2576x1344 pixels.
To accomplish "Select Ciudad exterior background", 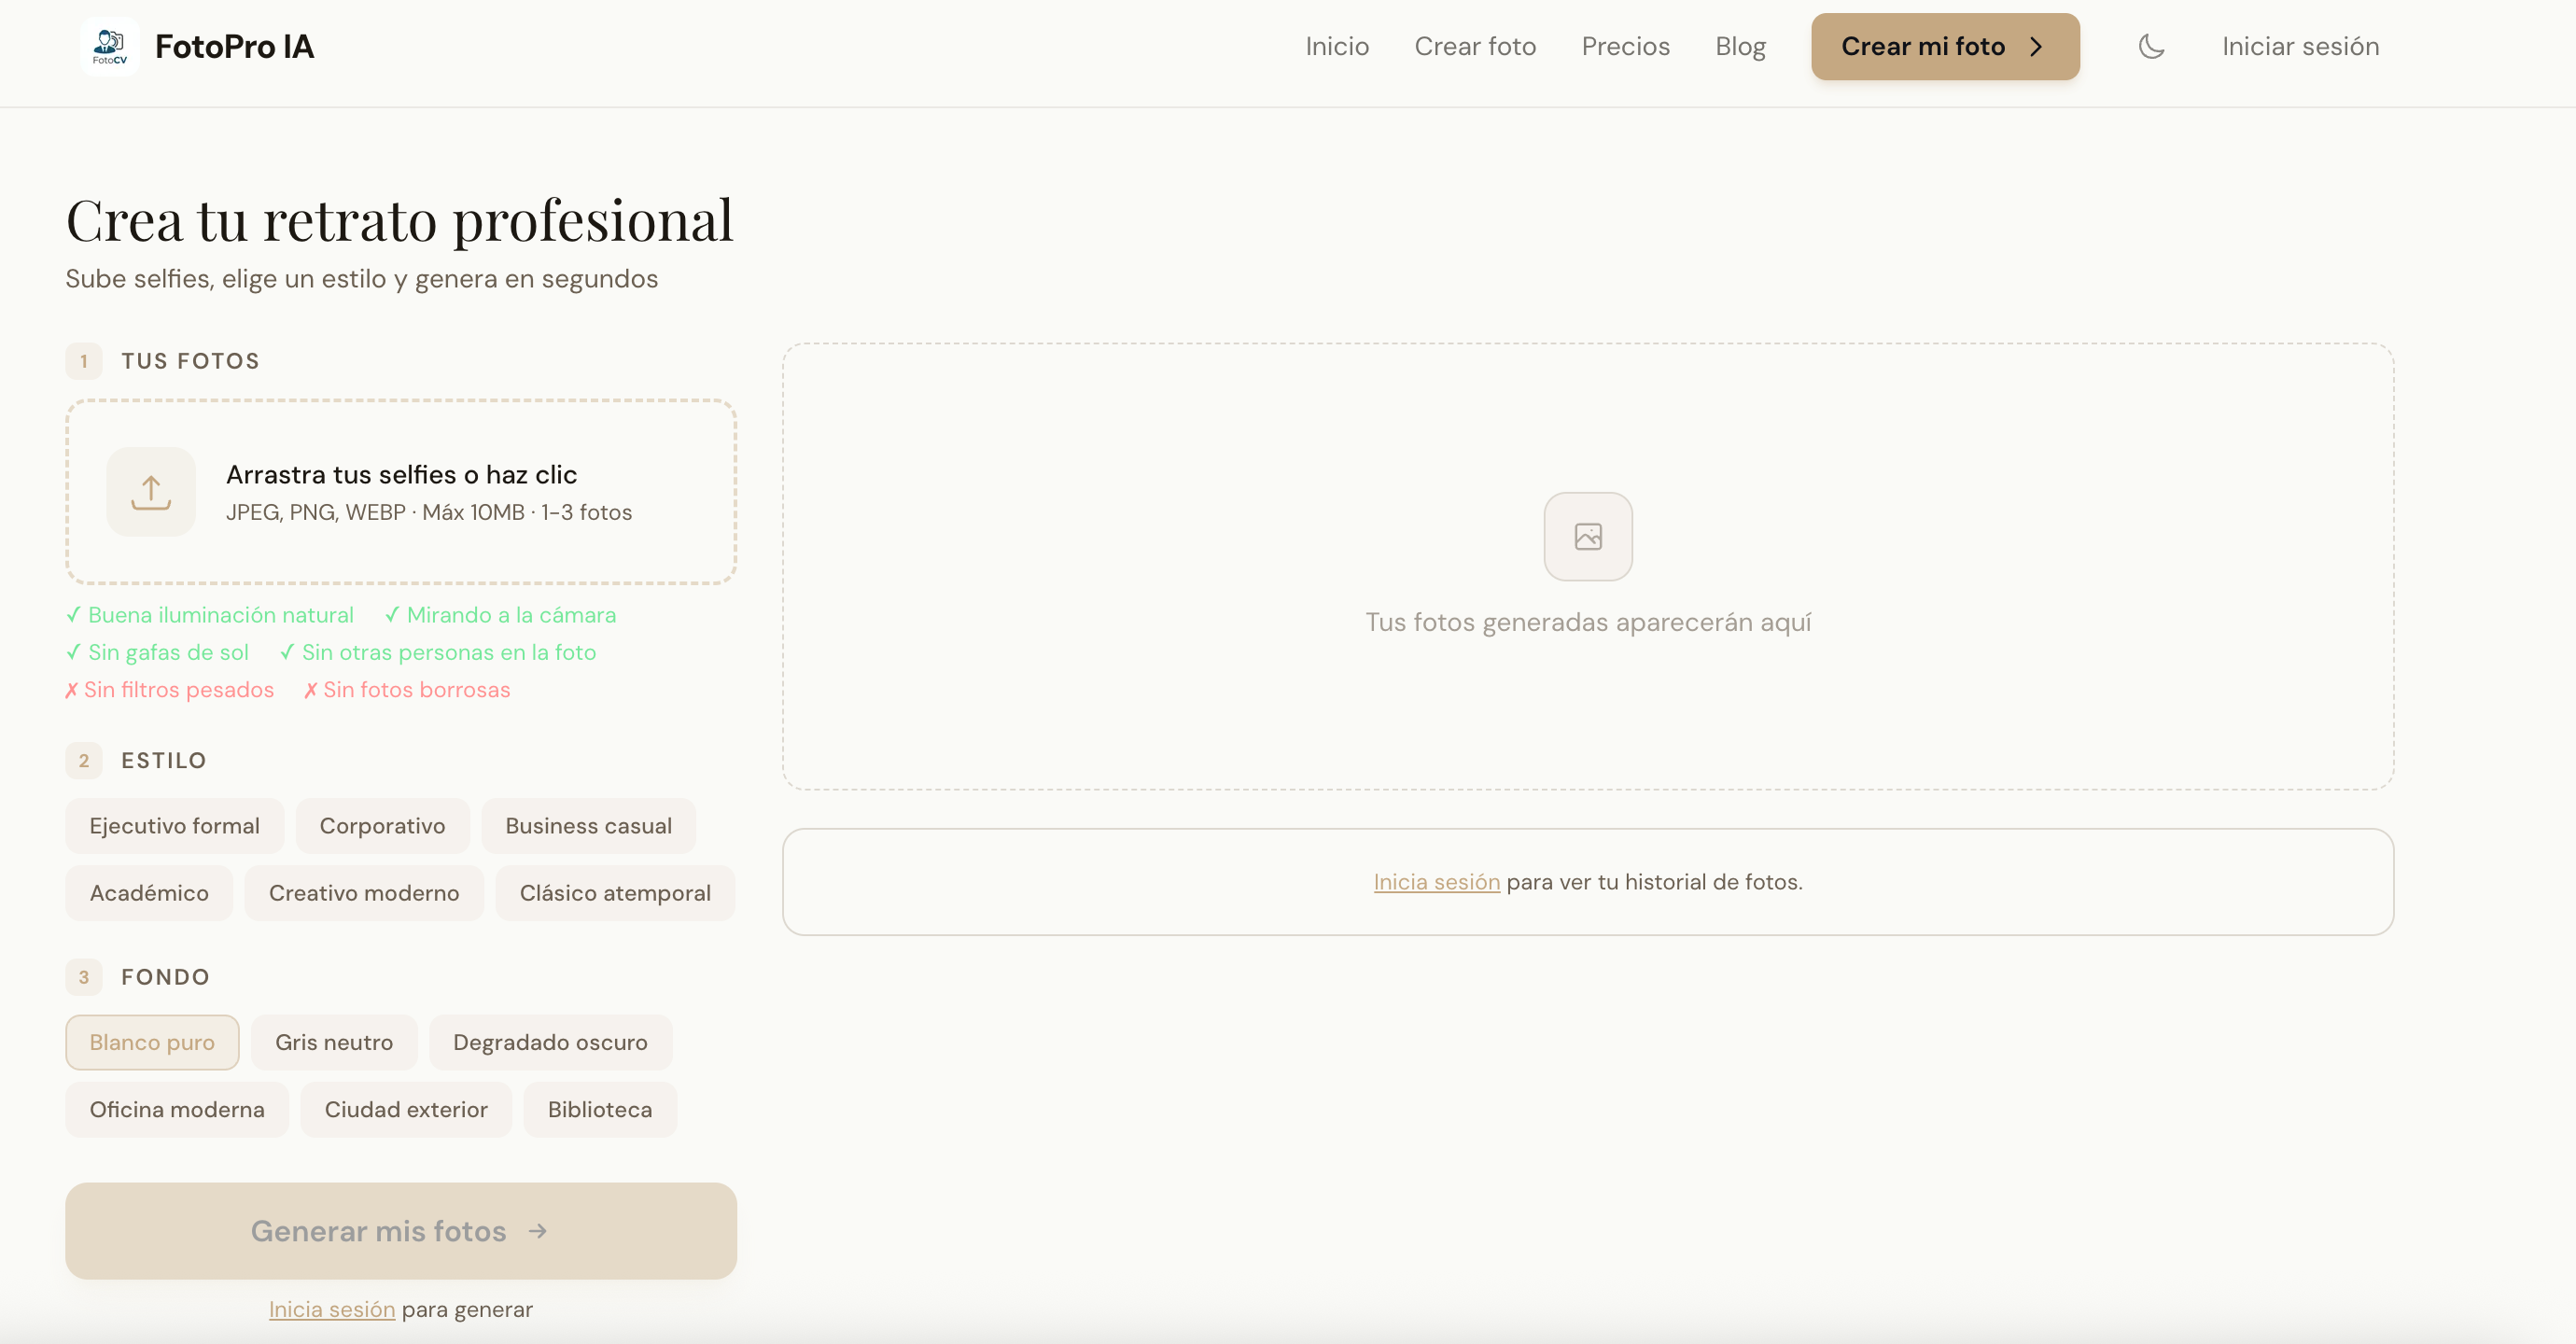I will 406,1109.
